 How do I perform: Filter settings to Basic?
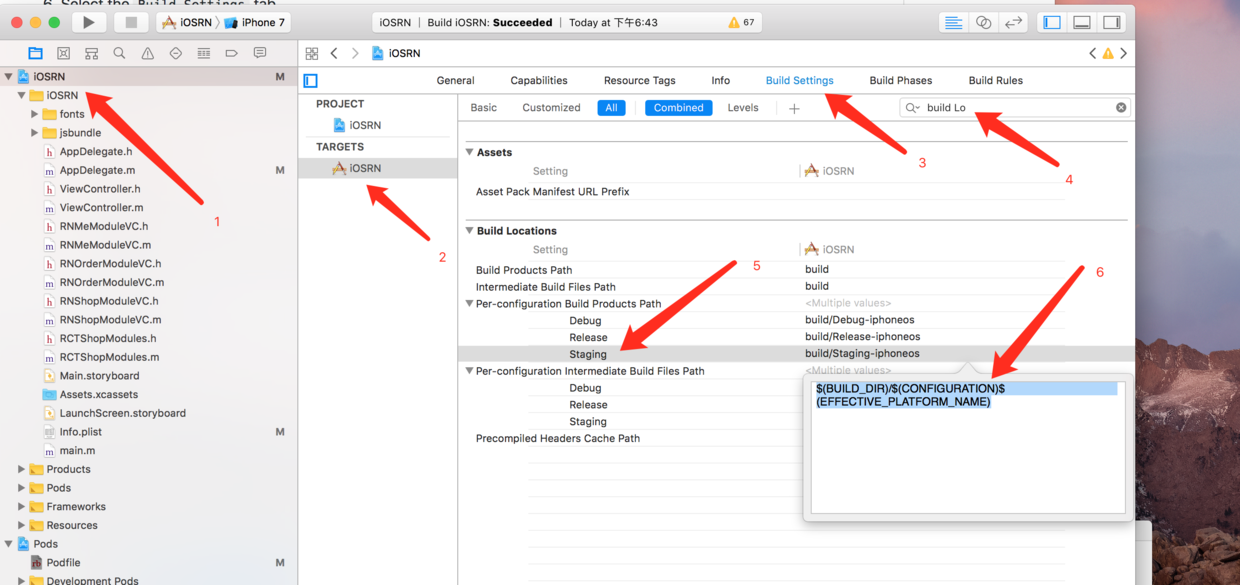point(484,108)
